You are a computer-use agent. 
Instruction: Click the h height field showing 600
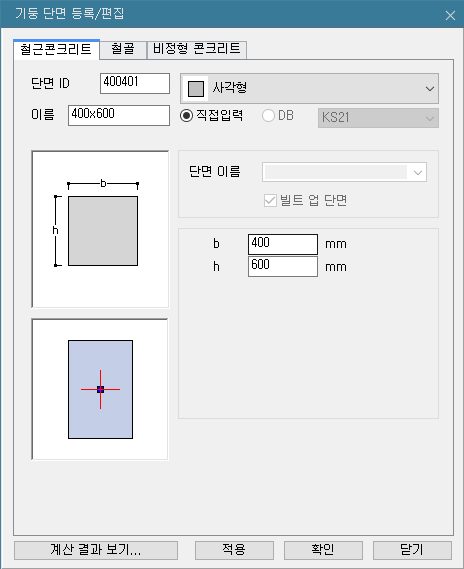(x=283, y=266)
